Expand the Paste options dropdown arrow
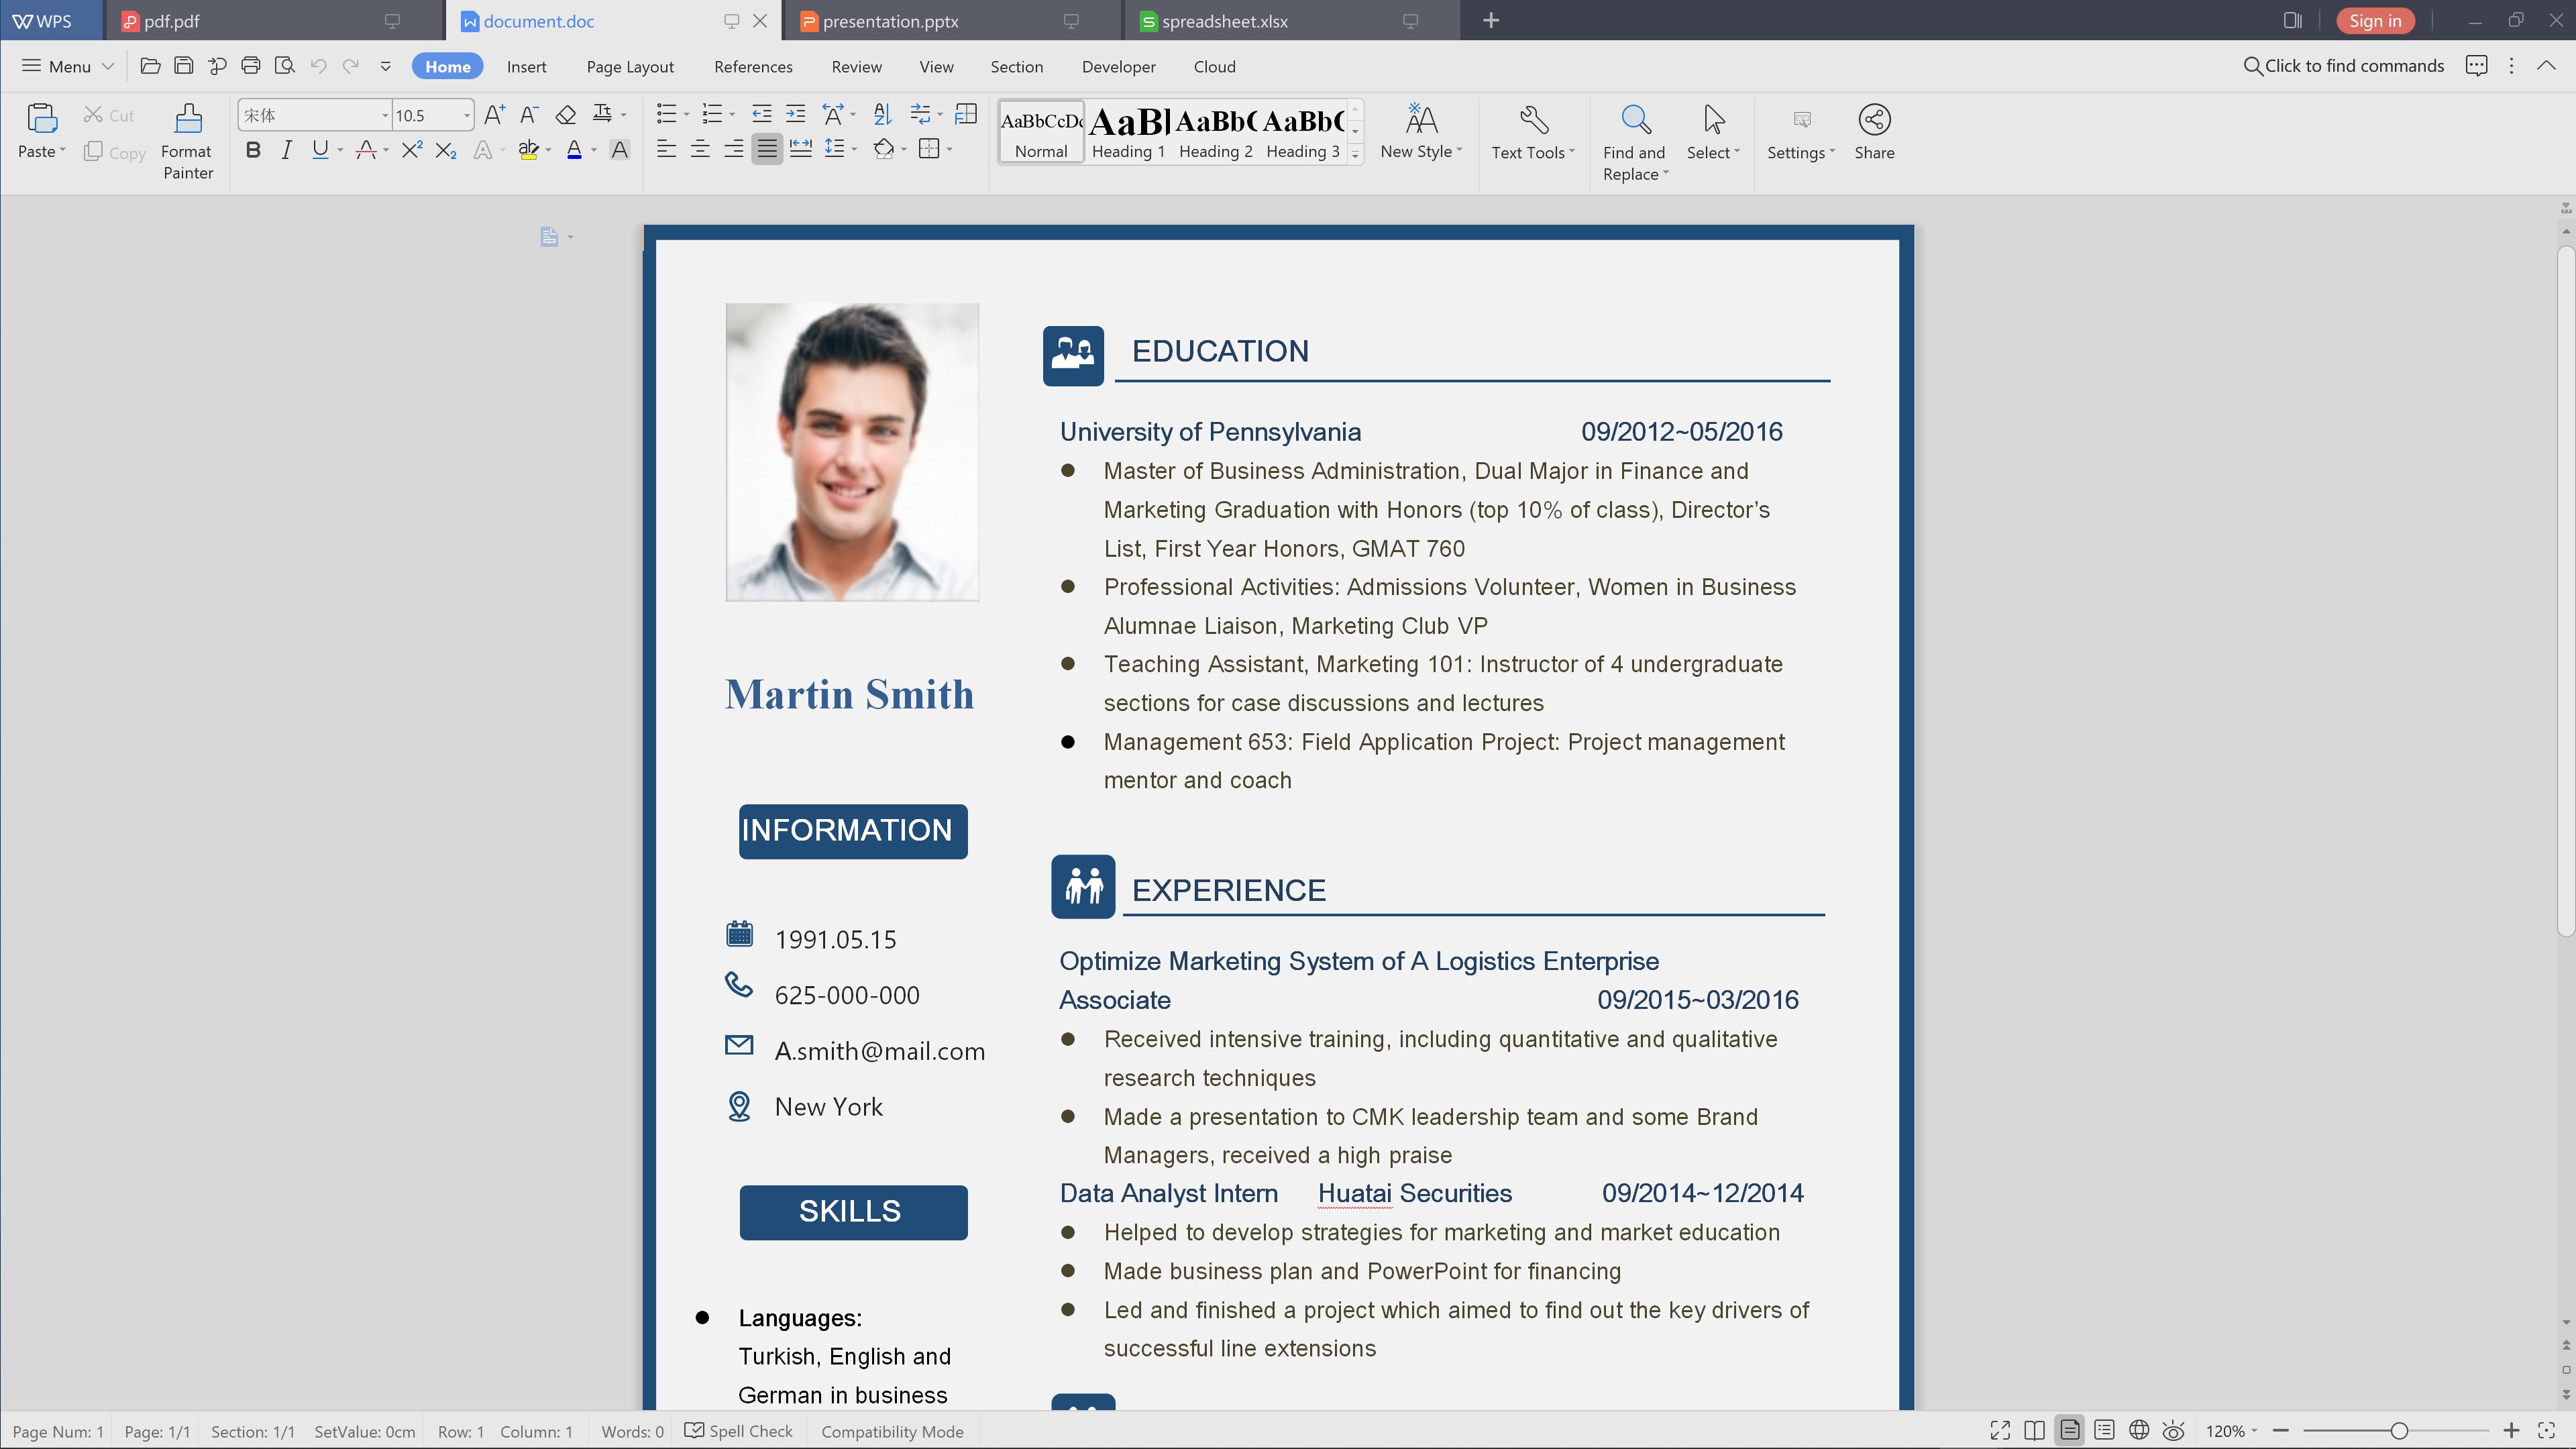Image resolution: width=2576 pixels, height=1449 pixels. (62, 151)
